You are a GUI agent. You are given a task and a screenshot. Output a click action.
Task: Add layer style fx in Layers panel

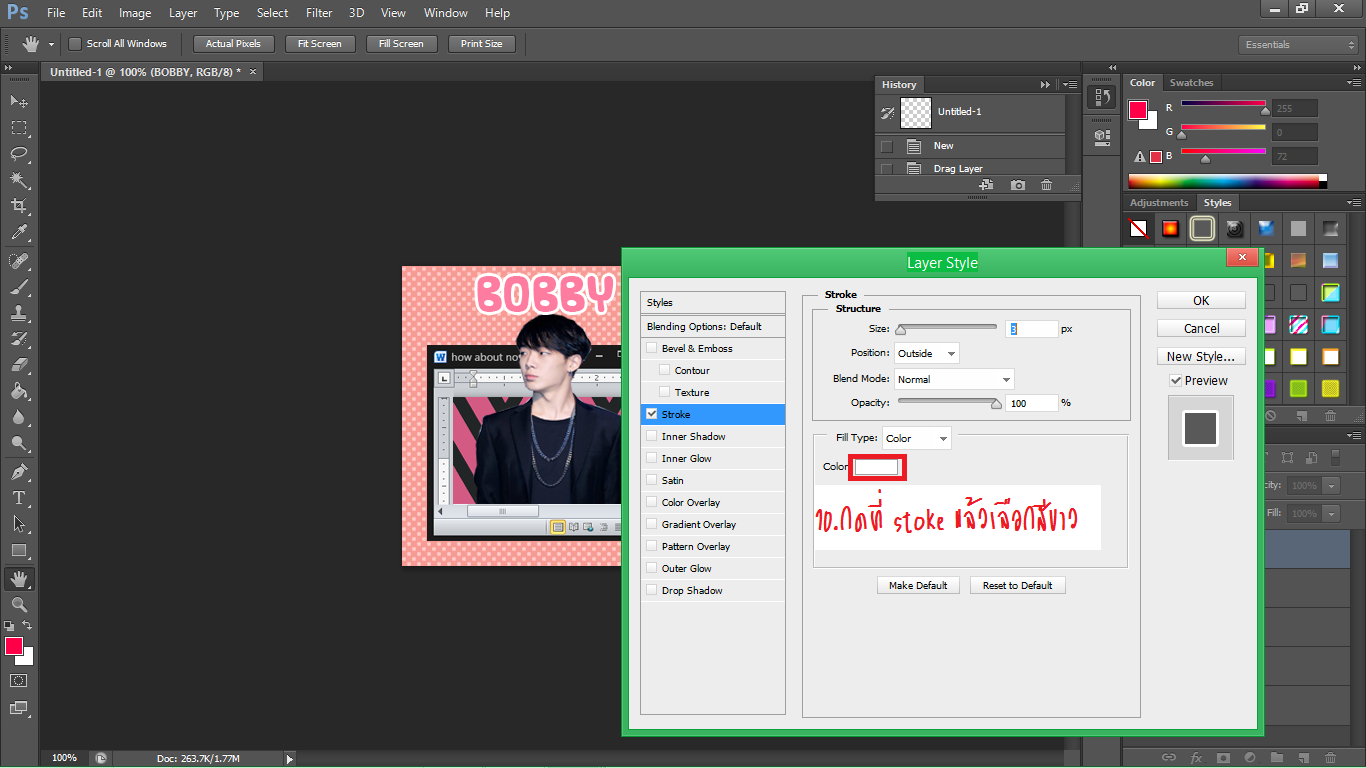(x=1196, y=757)
